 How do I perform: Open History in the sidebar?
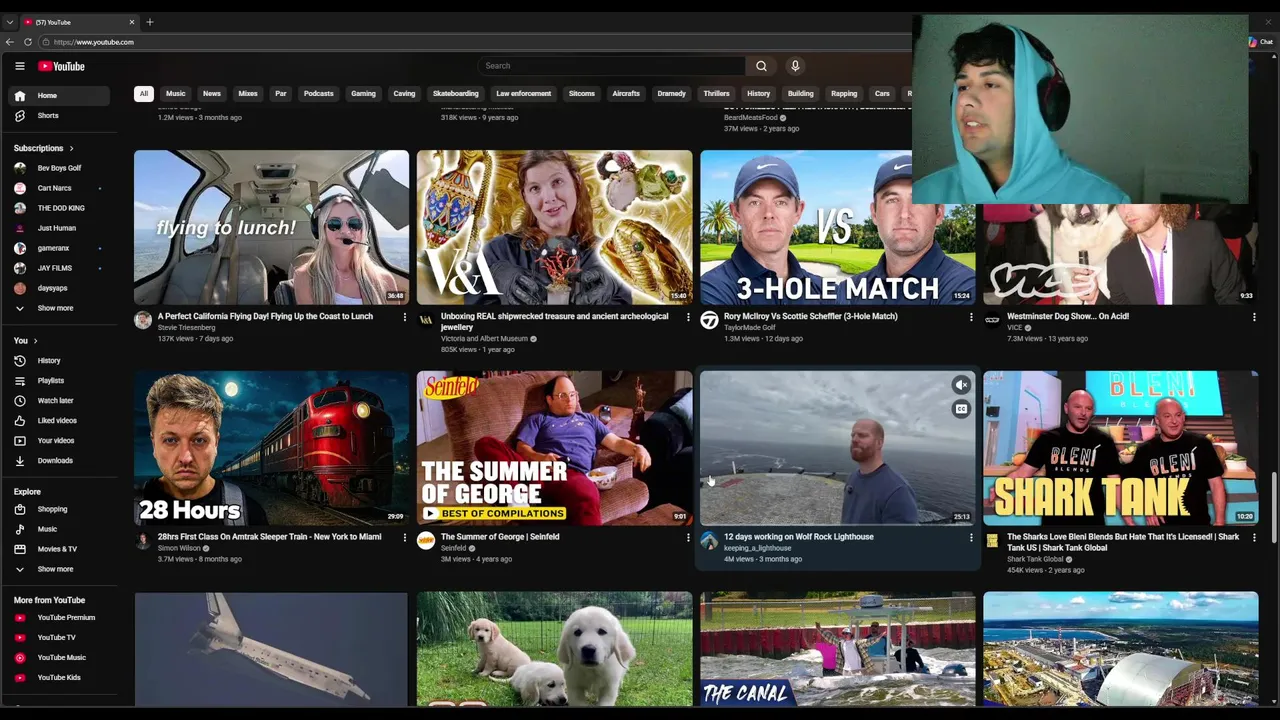60,361
